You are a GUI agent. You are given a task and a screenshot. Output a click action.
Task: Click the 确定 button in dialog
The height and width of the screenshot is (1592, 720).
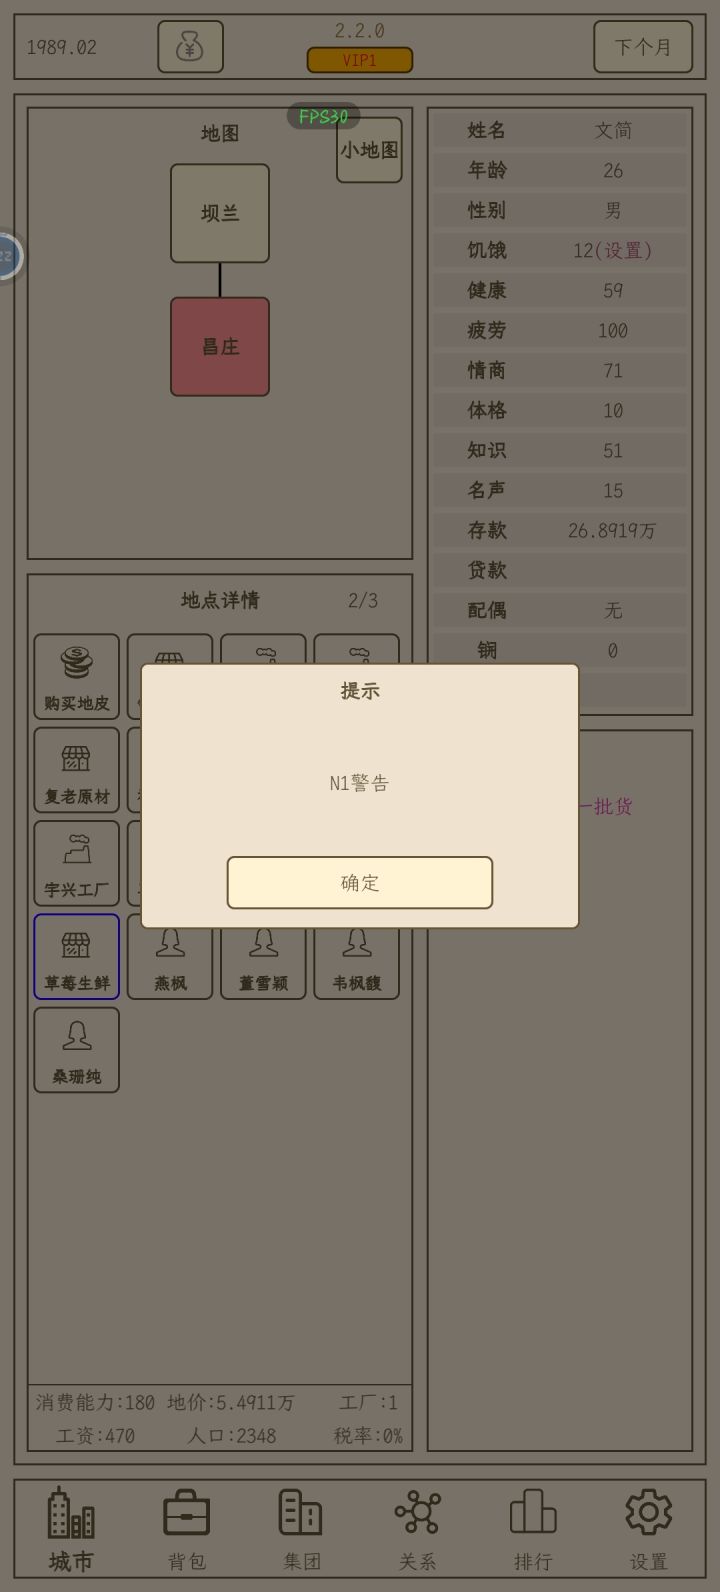tap(360, 882)
